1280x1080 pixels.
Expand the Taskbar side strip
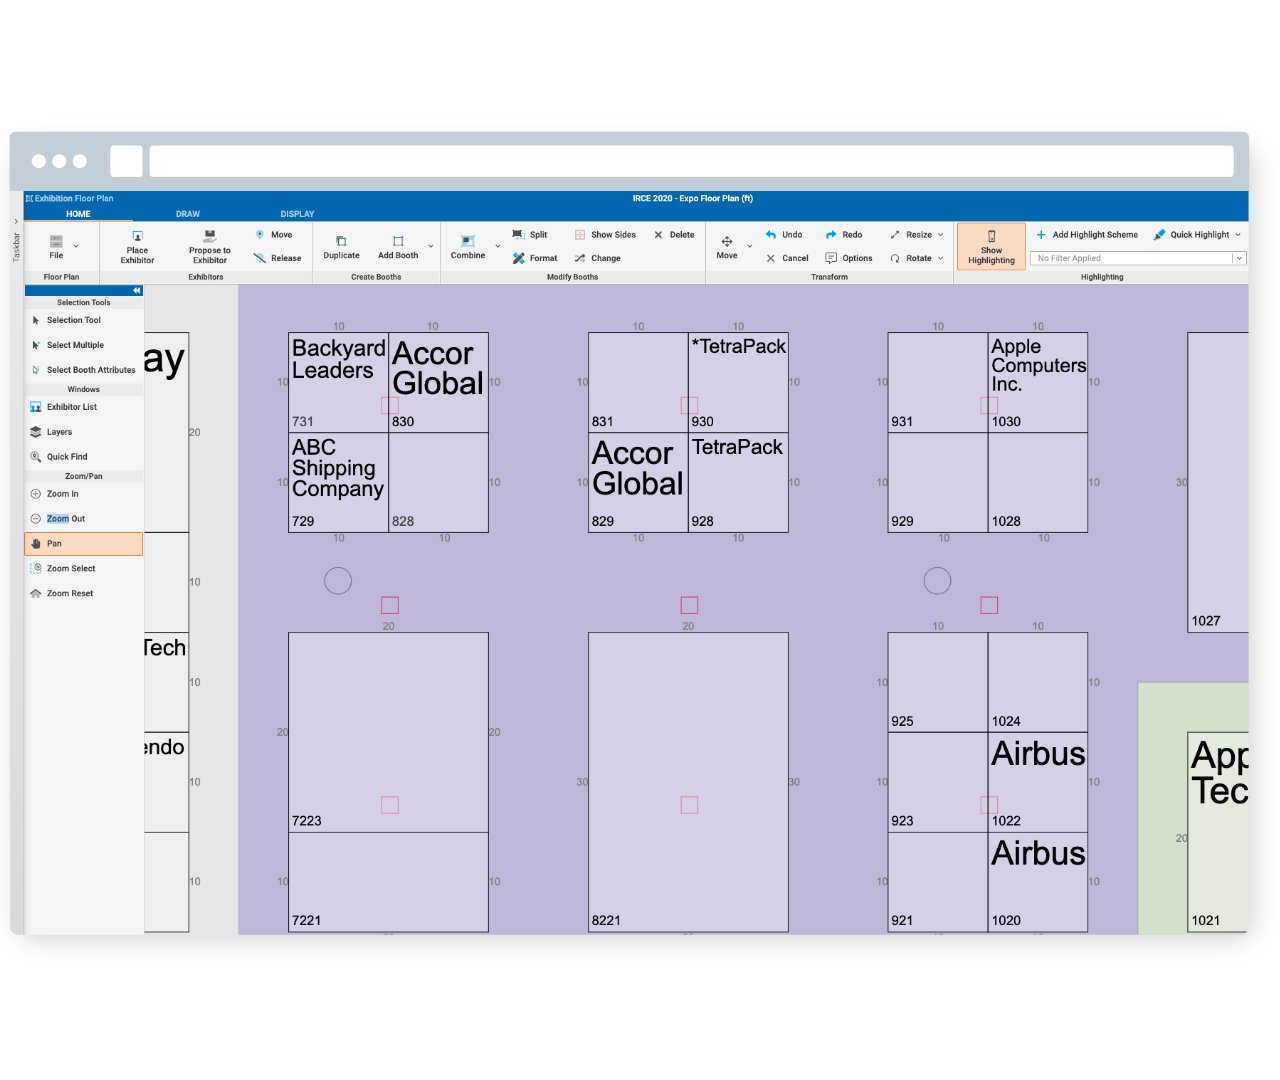pyautogui.click(x=16, y=221)
